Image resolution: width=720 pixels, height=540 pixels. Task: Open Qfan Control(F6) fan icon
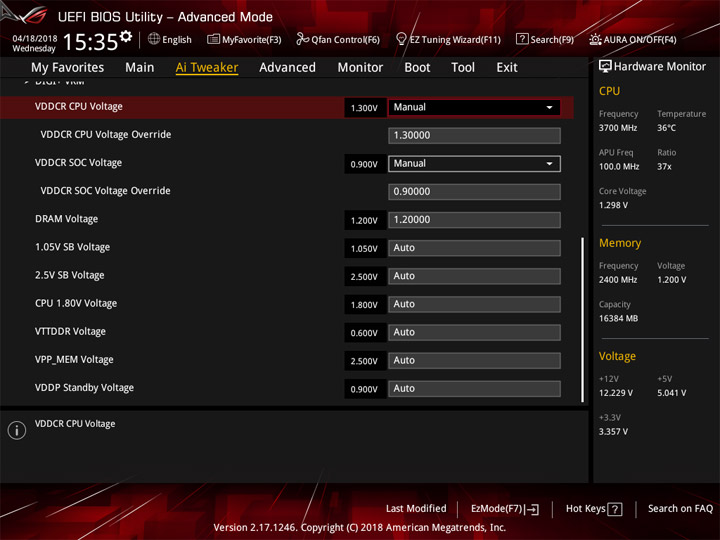coord(303,39)
